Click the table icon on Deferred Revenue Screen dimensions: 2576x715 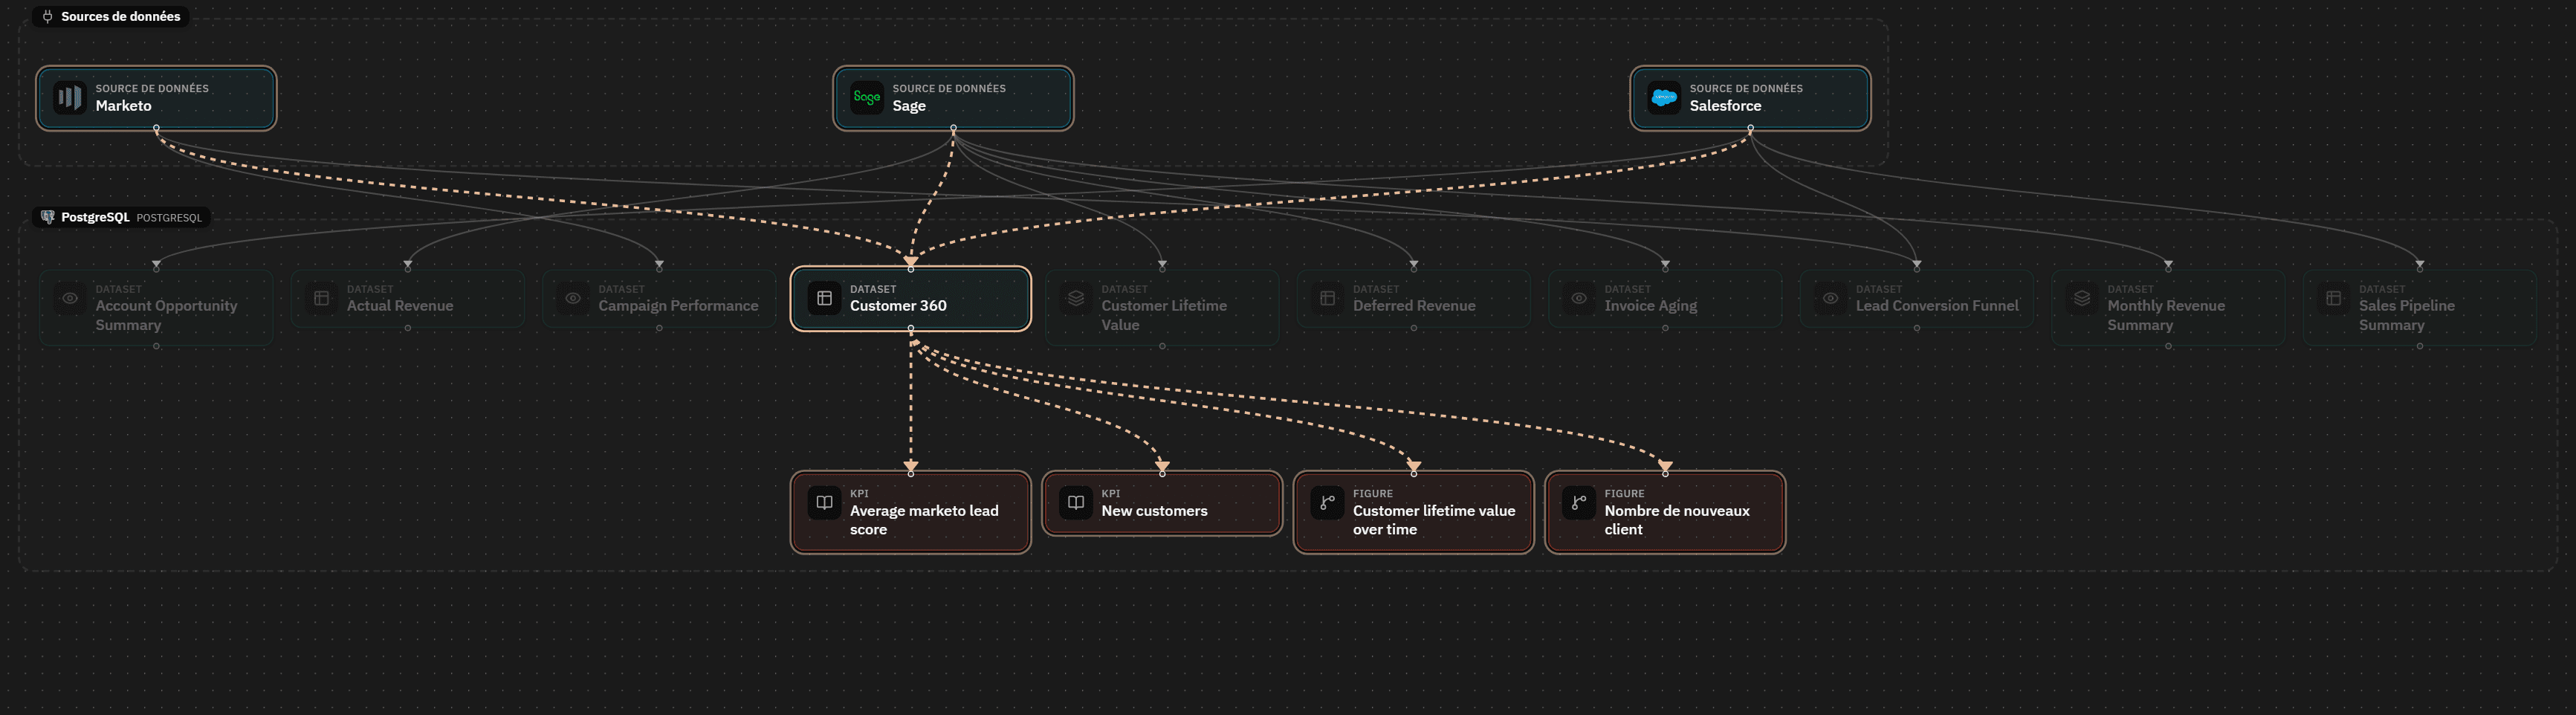(1327, 298)
